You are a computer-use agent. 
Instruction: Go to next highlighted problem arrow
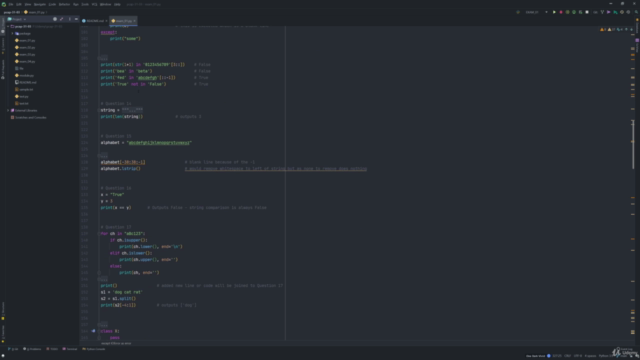coord(631,29)
